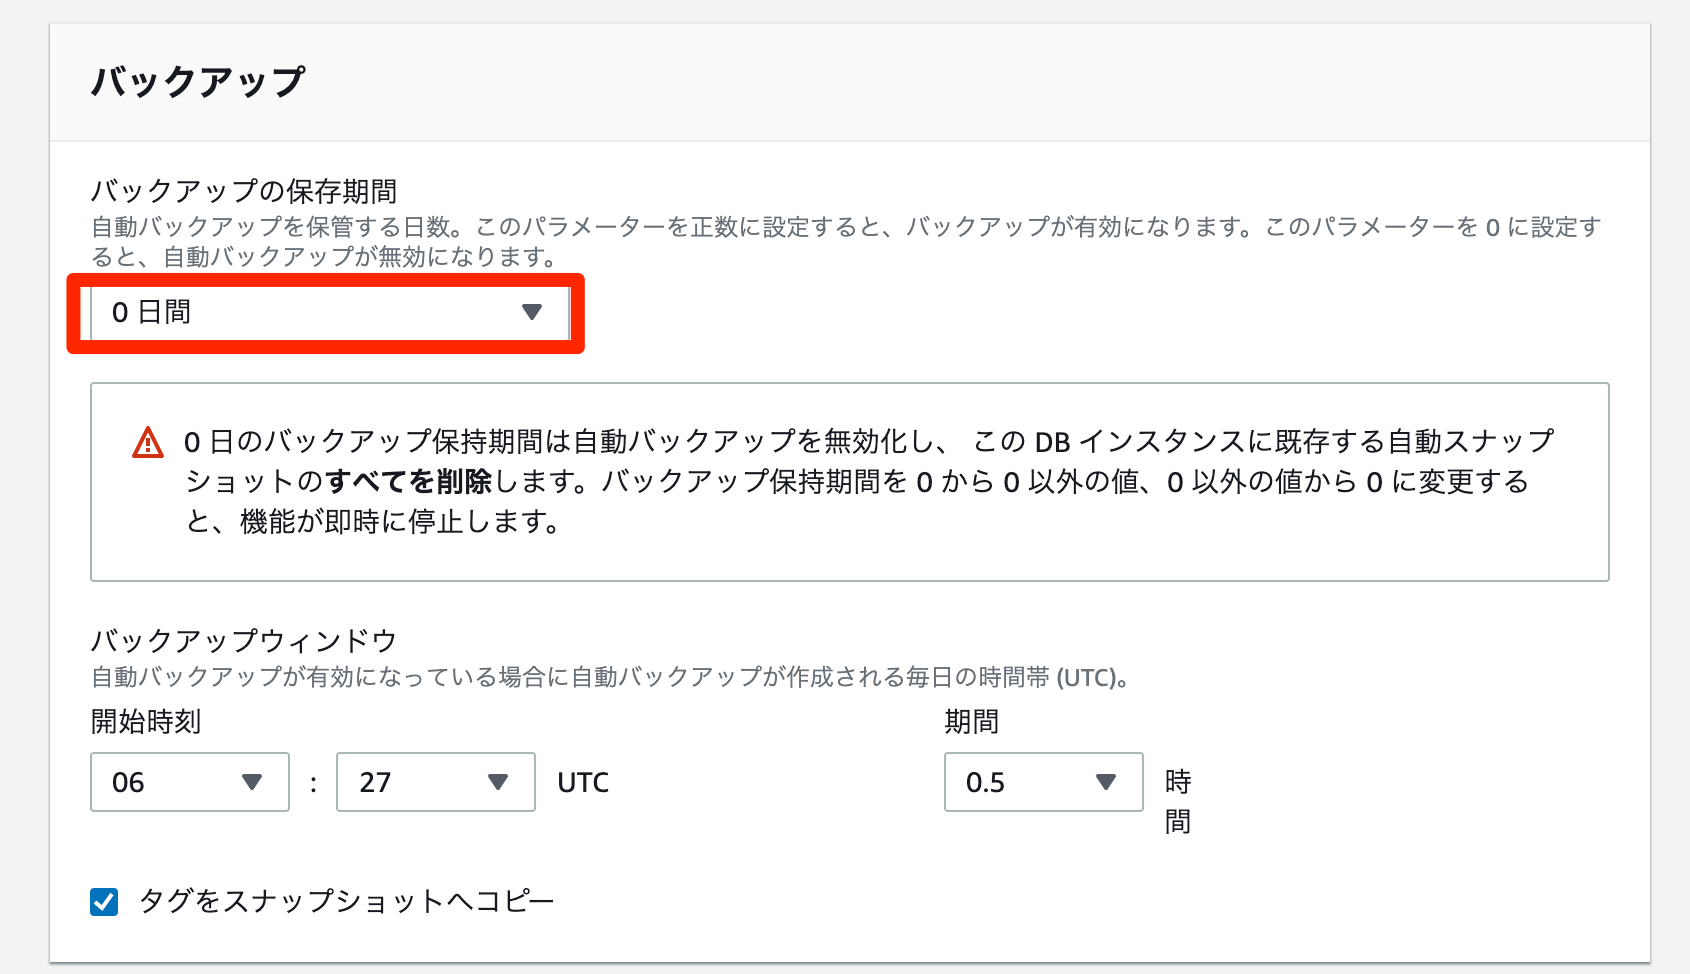Click the arrow of the 06 hour dropdown
This screenshot has width=1690, height=974.
tap(252, 782)
